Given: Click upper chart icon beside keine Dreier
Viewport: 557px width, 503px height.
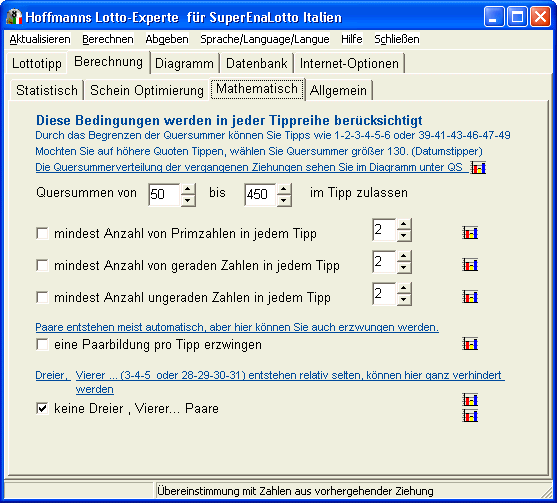Looking at the screenshot, I should tap(470, 400).
